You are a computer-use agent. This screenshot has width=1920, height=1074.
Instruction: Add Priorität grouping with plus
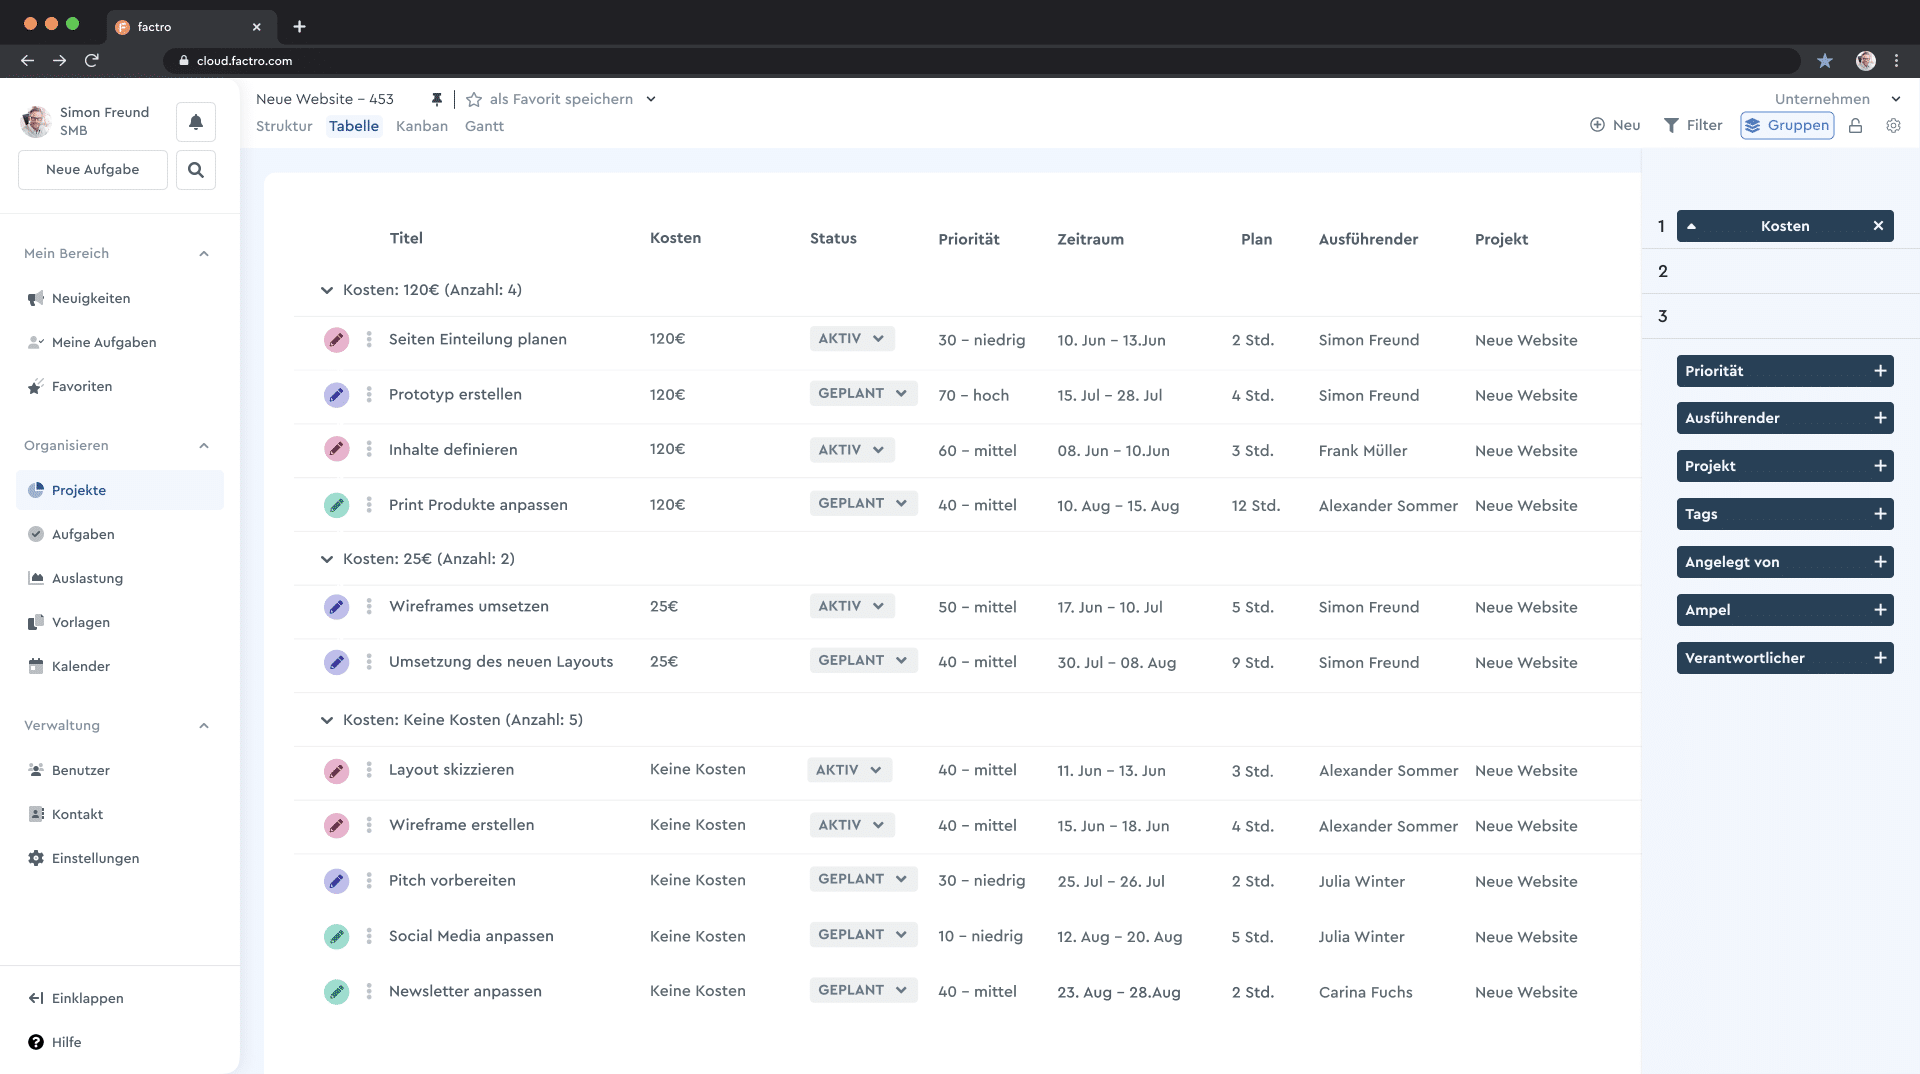click(1880, 371)
